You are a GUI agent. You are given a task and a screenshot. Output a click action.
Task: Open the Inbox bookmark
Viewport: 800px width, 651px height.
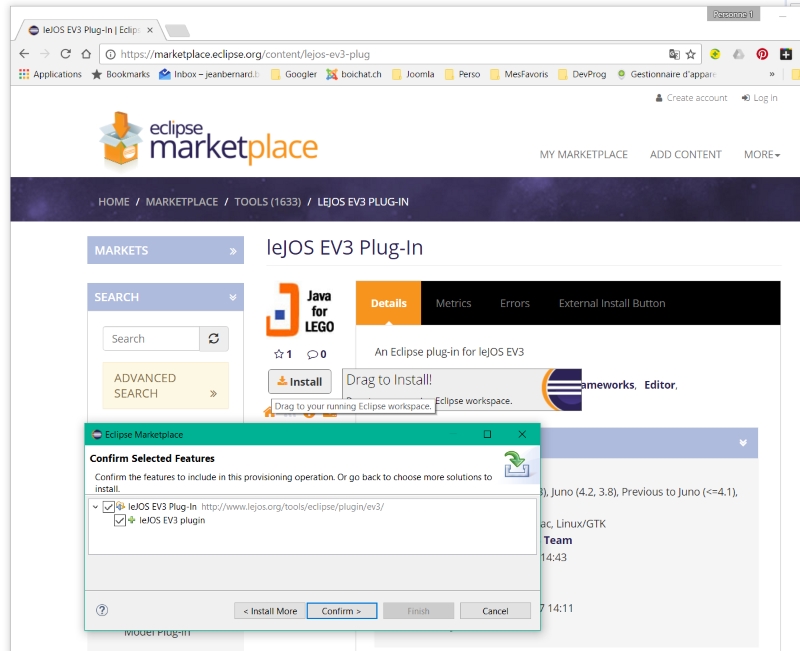click(209, 74)
